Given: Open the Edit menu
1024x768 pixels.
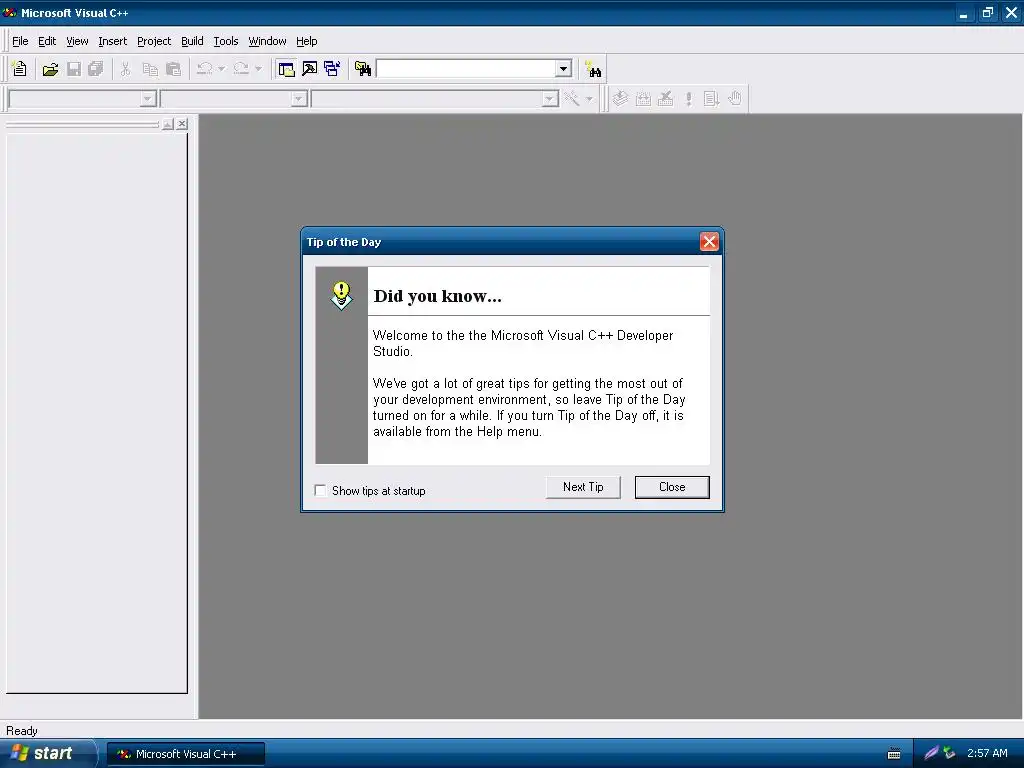Looking at the screenshot, I should tap(47, 41).
